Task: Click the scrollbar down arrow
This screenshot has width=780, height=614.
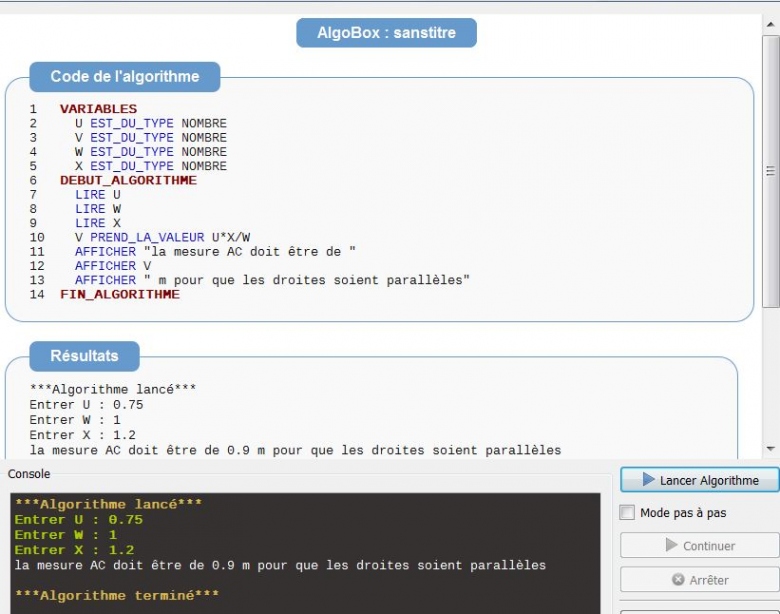Action: [x=770, y=449]
